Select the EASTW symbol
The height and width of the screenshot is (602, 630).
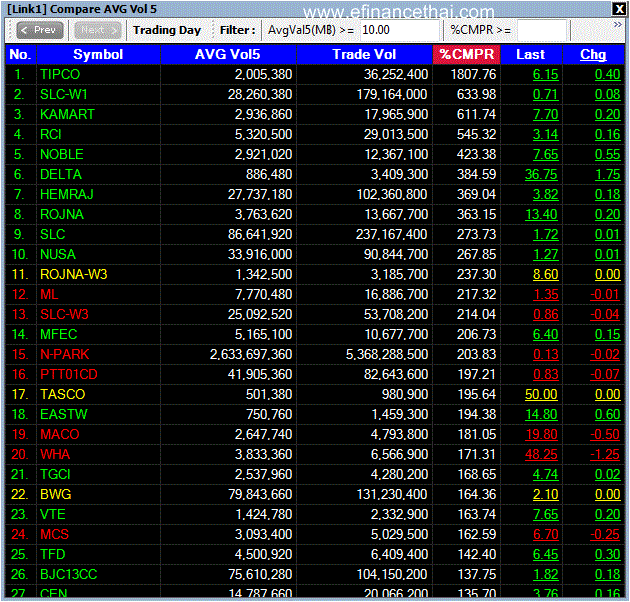pos(64,414)
